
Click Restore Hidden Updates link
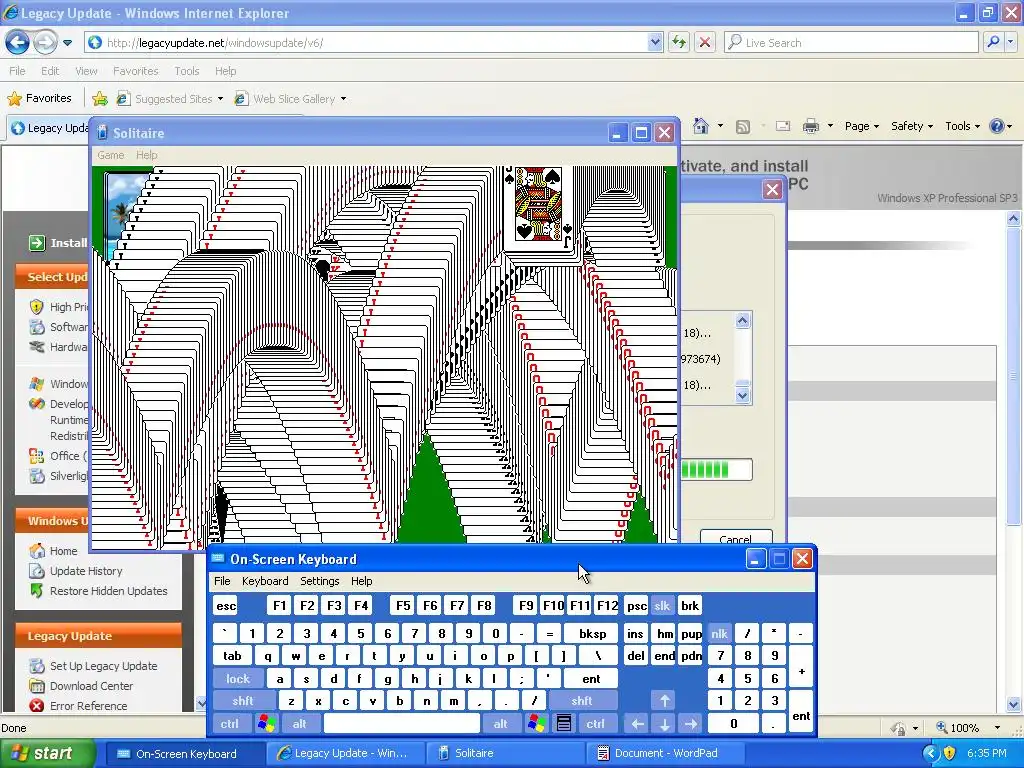click(108, 592)
